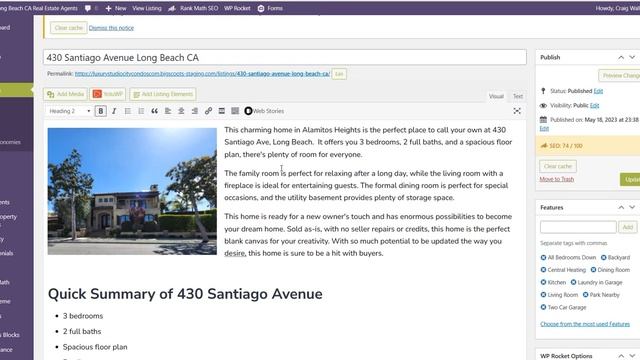
Task: Open comments icon in admin bar
Action: click(x=88, y=8)
